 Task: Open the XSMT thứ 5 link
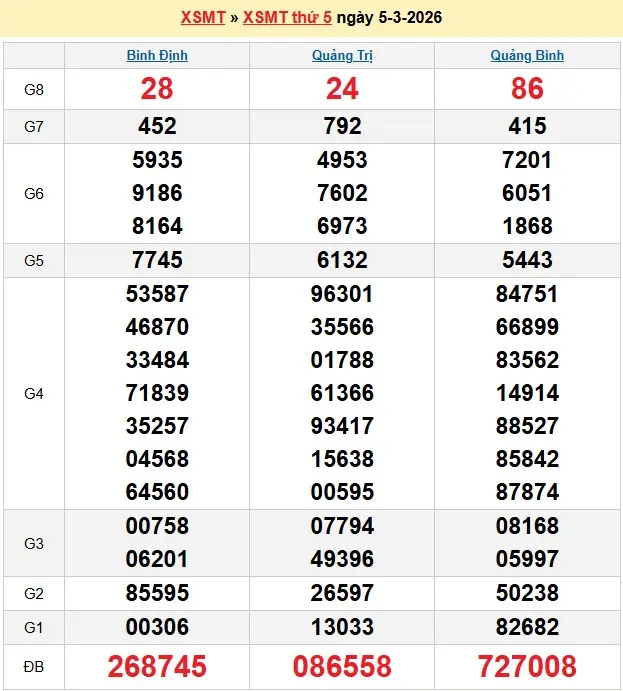point(287,18)
